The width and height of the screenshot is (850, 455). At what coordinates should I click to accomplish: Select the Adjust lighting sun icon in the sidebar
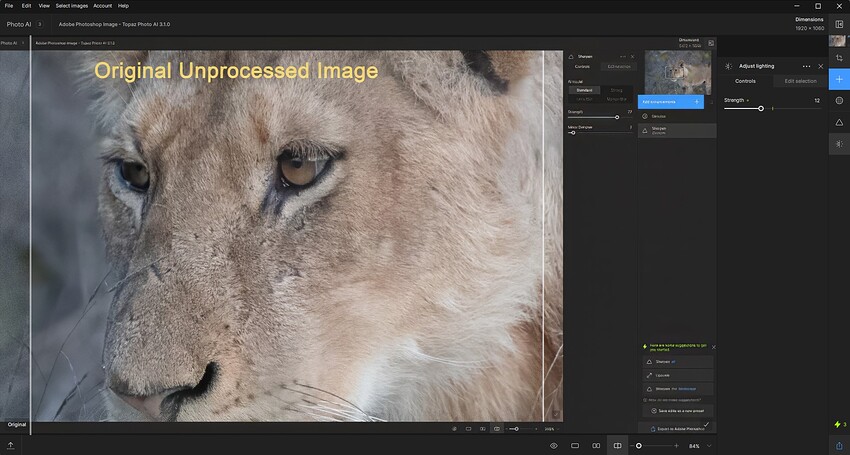(x=839, y=144)
